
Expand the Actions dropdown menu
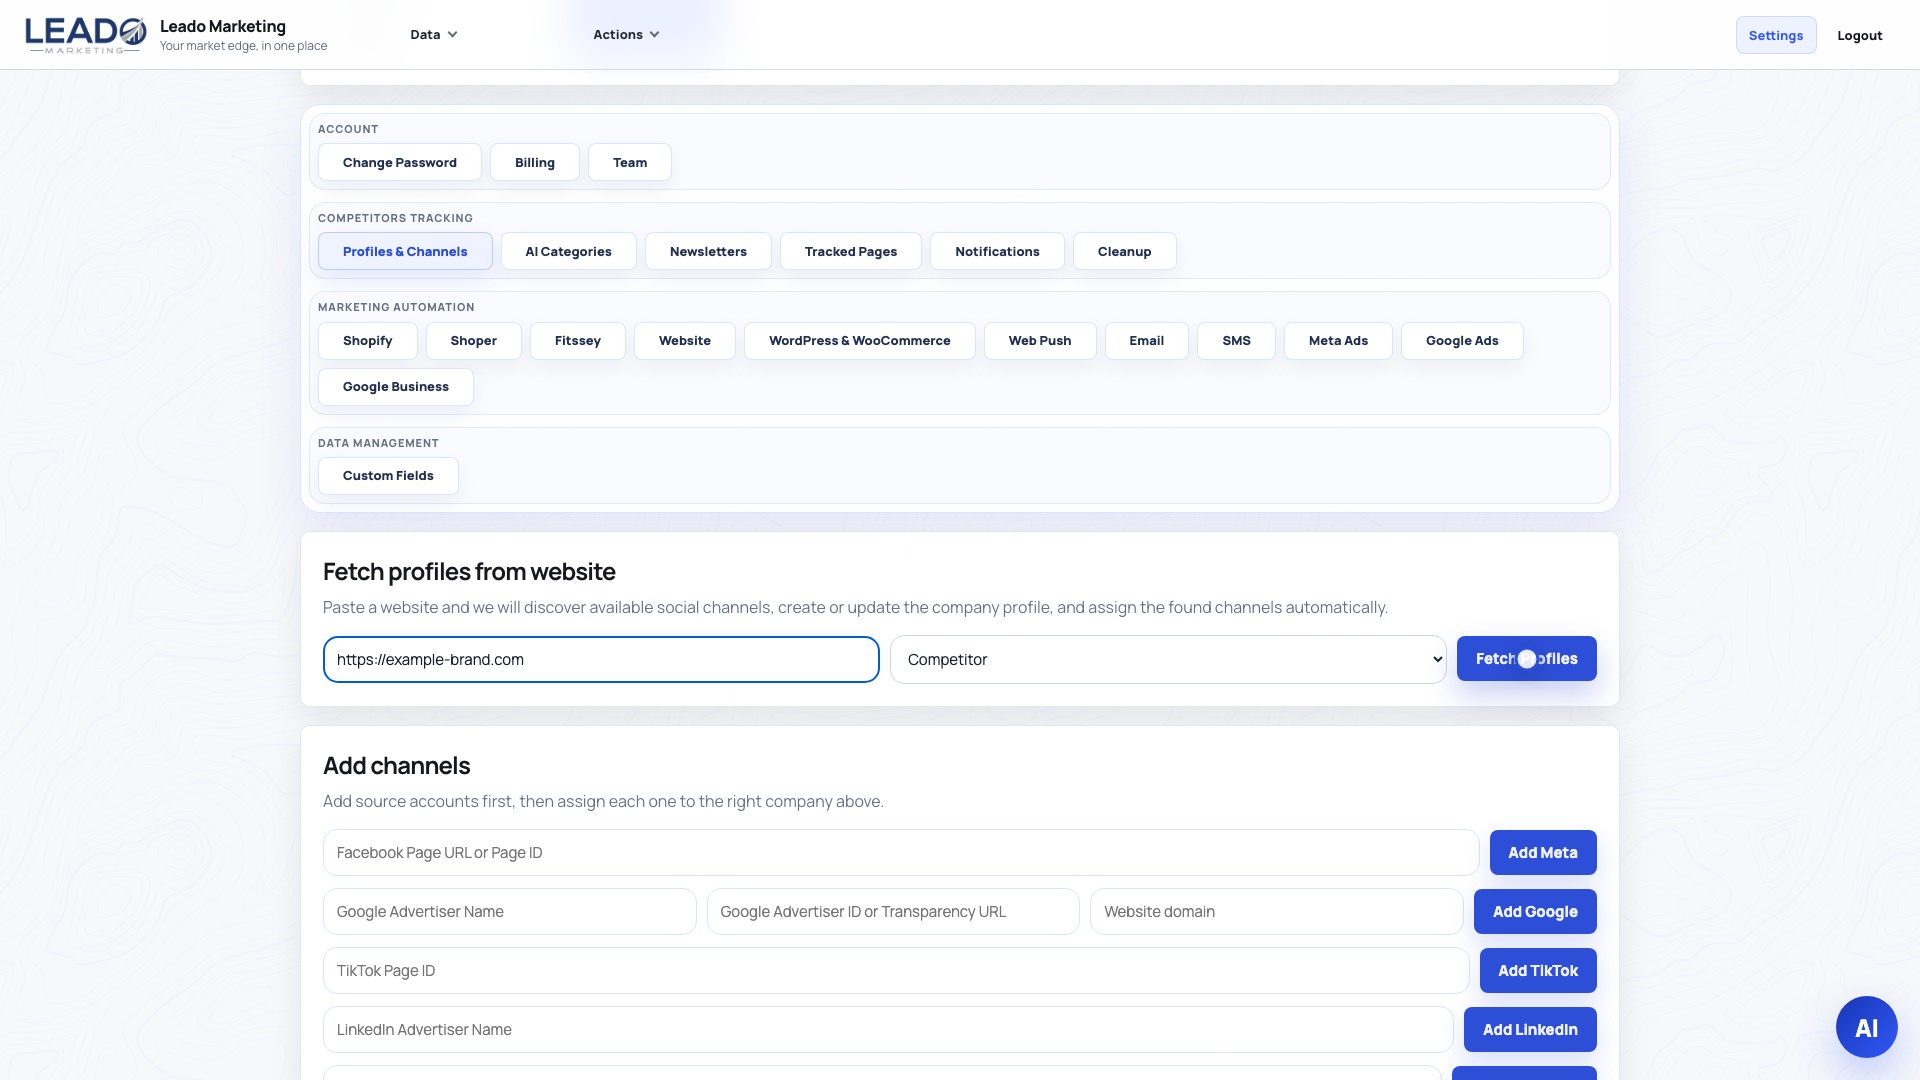626,35
